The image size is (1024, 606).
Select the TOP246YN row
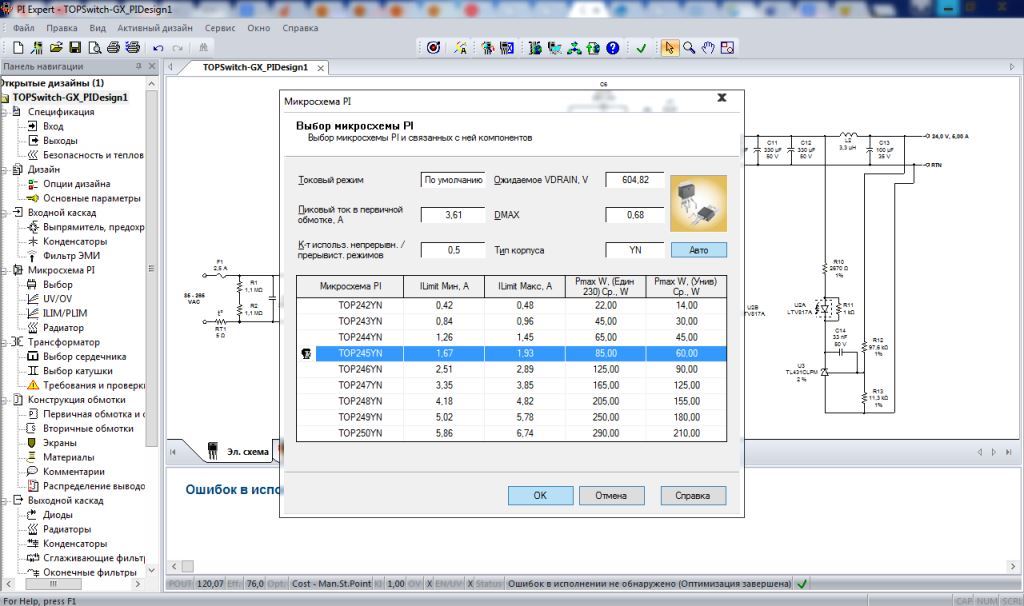click(x=511, y=369)
